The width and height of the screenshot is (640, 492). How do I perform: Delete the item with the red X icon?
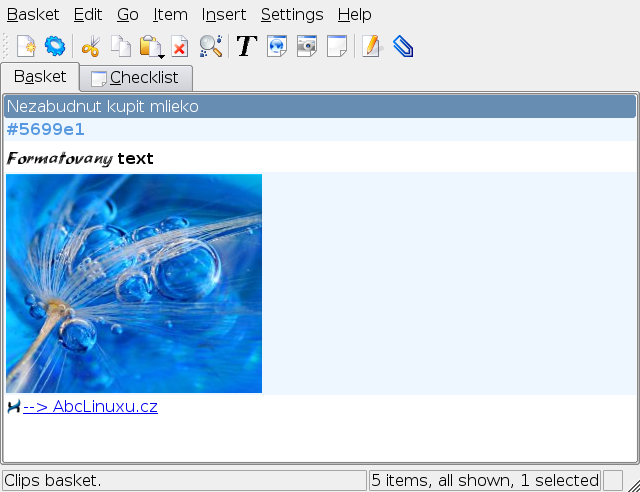179,46
